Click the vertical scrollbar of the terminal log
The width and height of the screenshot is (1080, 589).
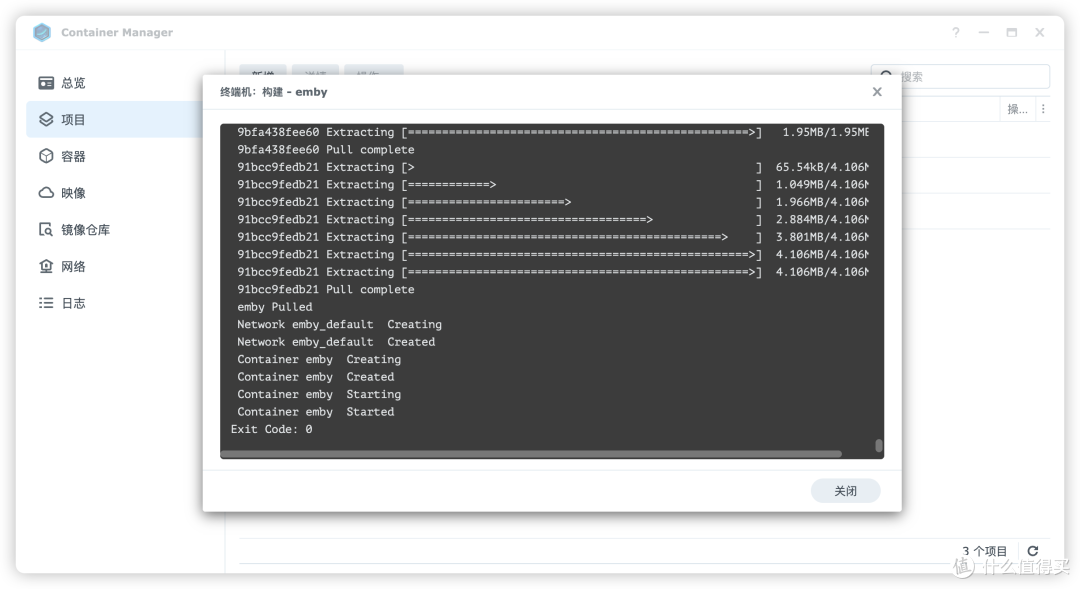[878, 444]
